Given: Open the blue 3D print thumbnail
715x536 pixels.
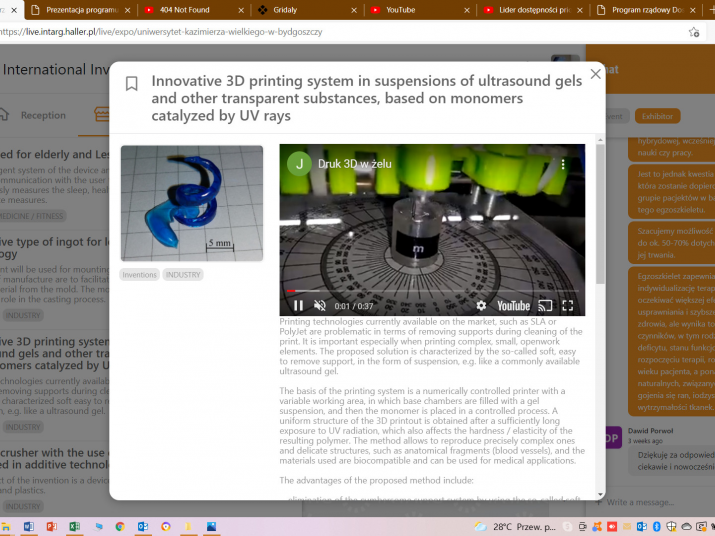Looking at the screenshot, I should click(x=192, y=203).
